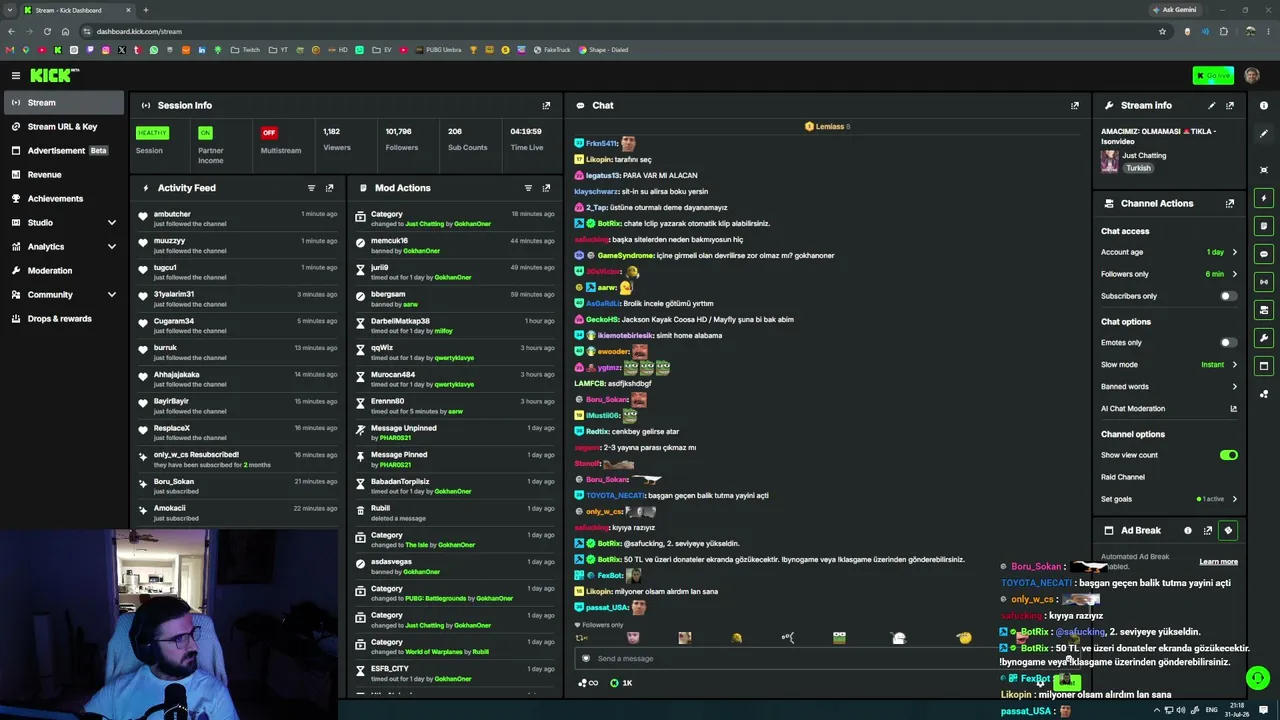Screen dimensions: 1280x720
Task: Open the Twitch bookmarks folder
Action: click(x=245, y=50)
